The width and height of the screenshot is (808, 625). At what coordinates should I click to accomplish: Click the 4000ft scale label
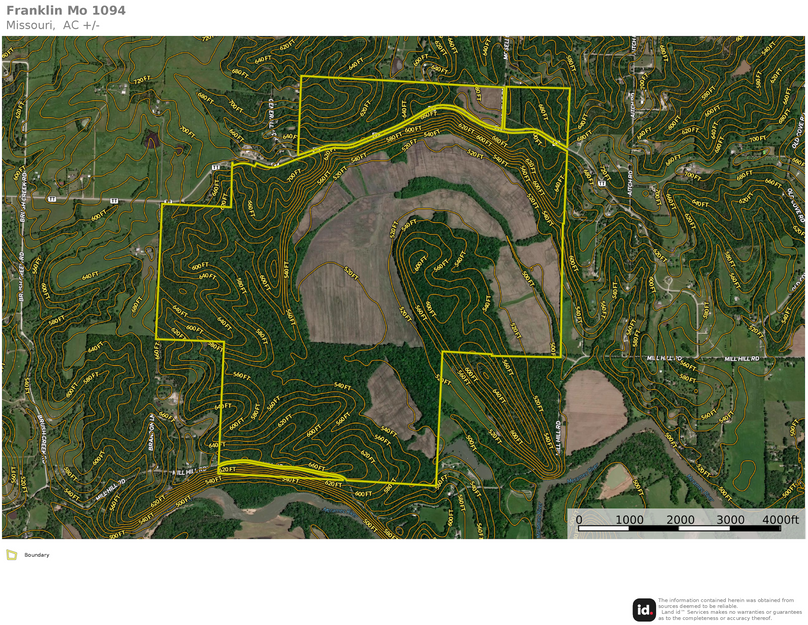(x=780, y=519)
